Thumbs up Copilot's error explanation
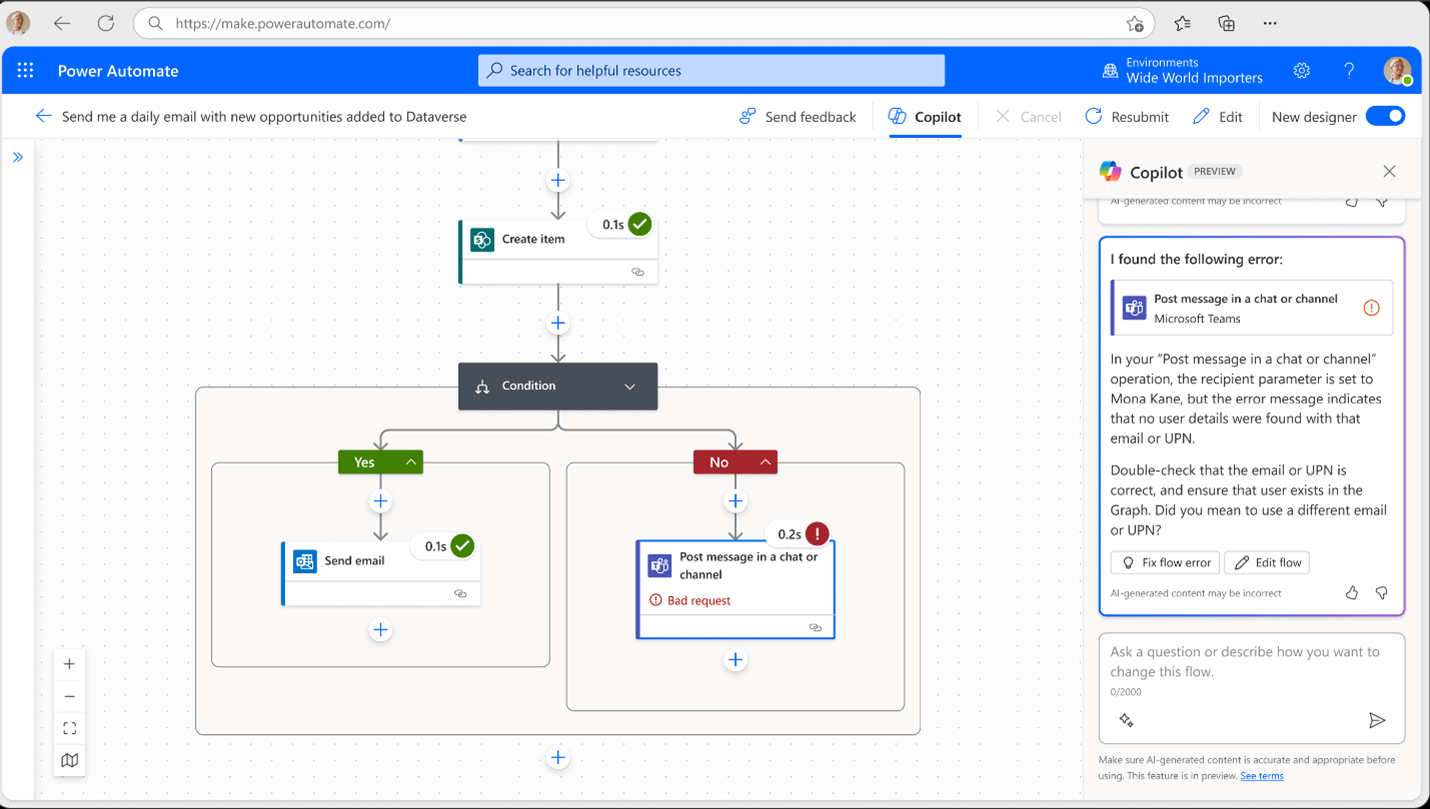1430x809 pixels. click(1351, 592)
